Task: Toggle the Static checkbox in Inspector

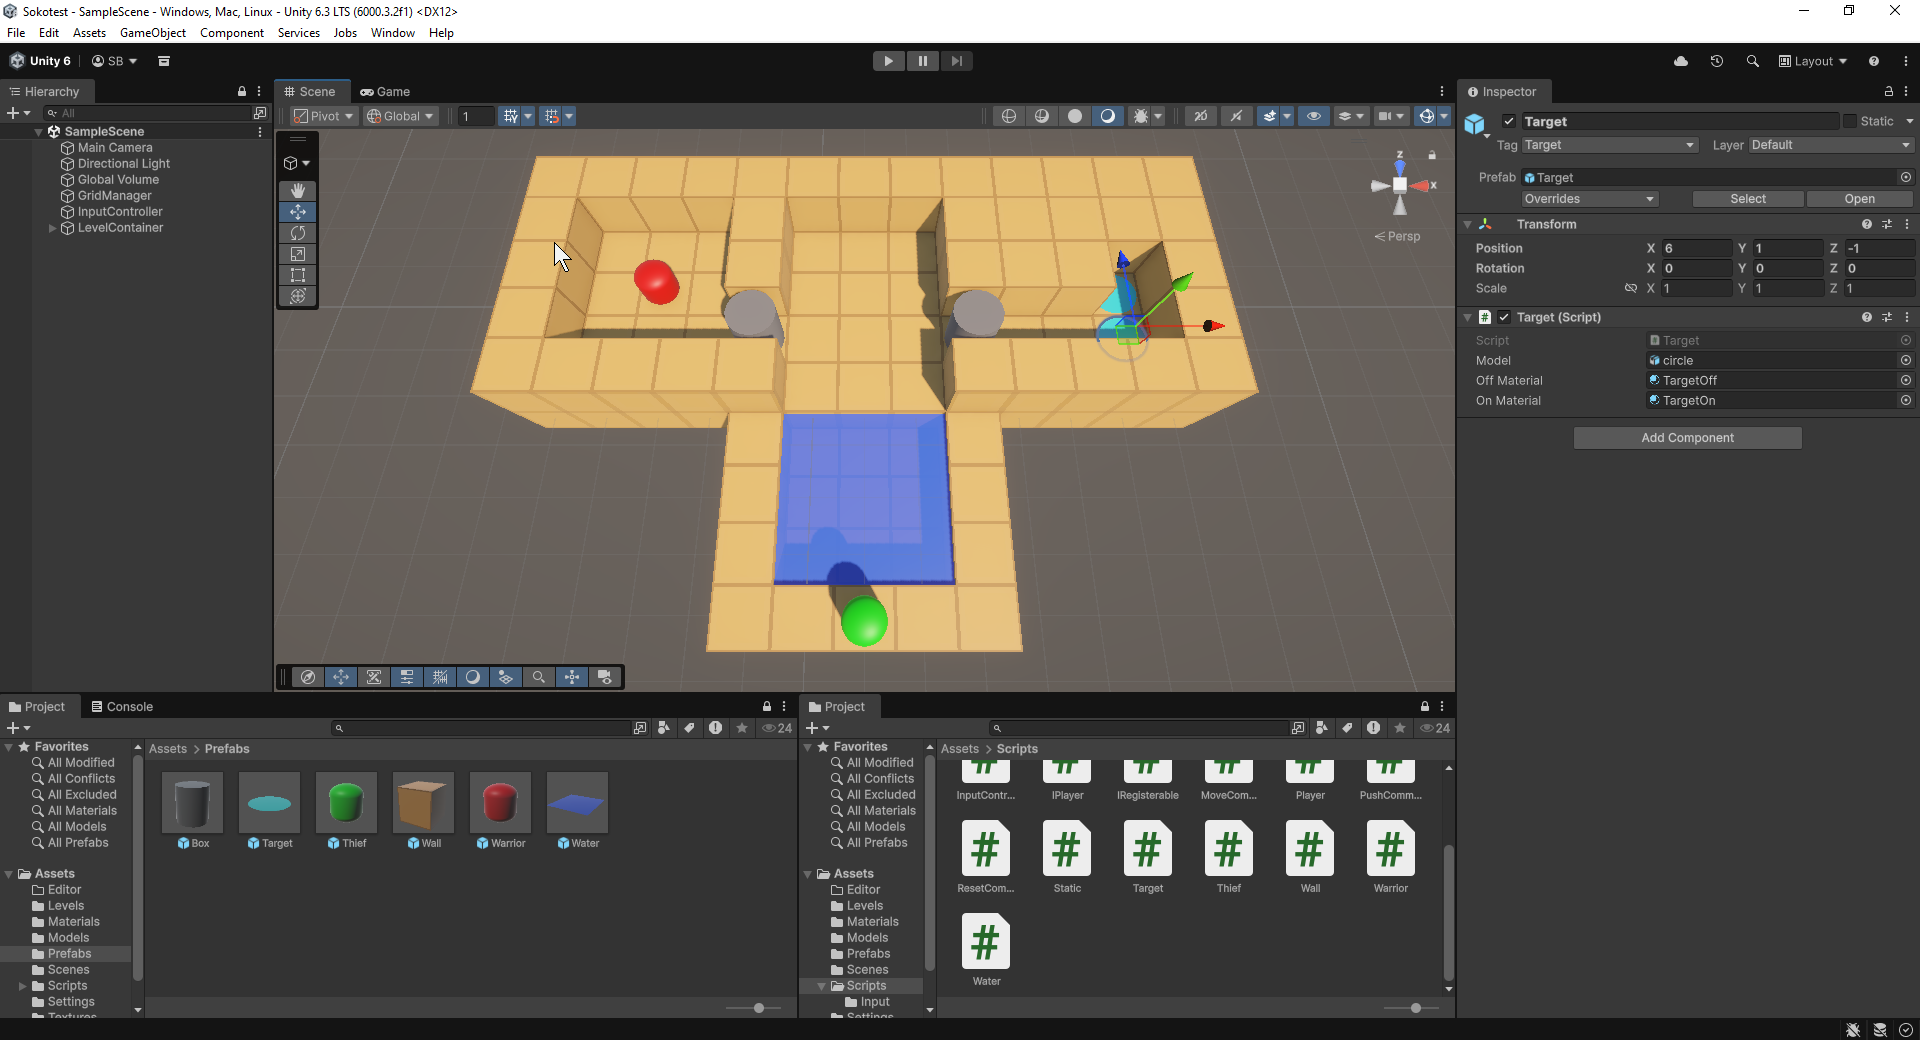Action: tap(1850, 121)
